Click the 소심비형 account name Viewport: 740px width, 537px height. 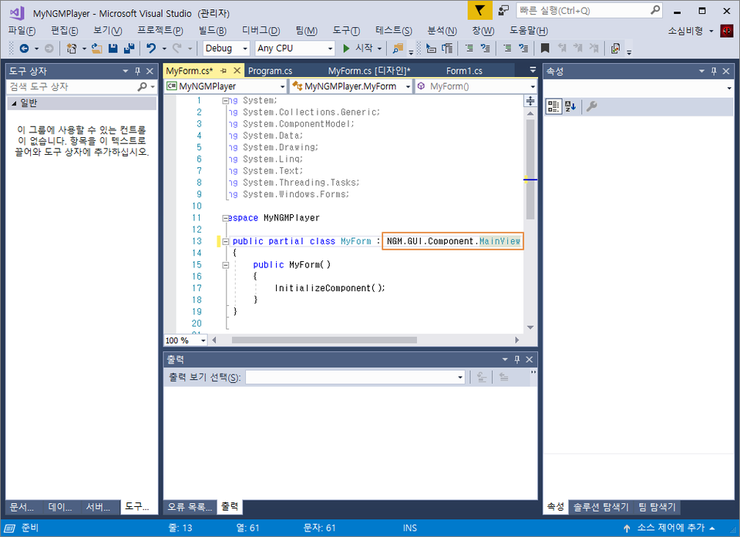point(685,31)
